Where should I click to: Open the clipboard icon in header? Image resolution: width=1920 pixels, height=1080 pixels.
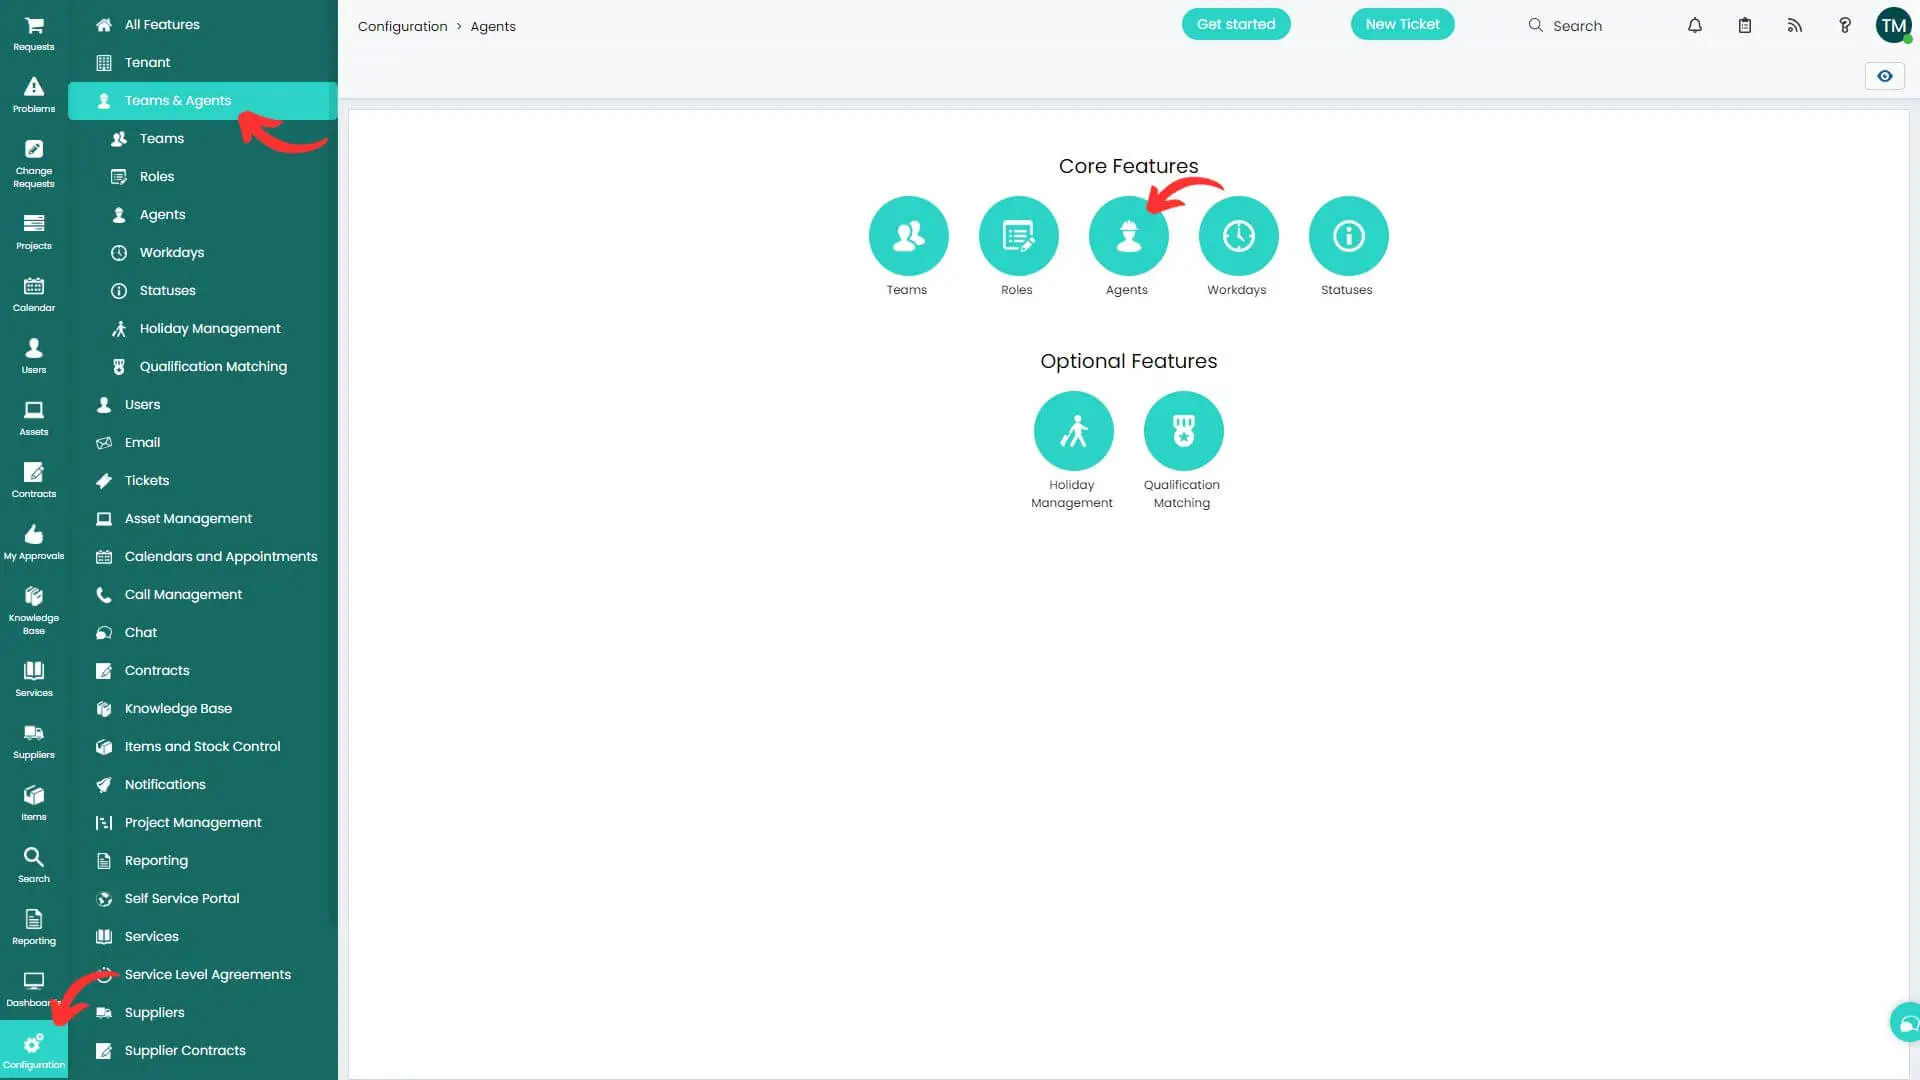tap(1745, 26)
